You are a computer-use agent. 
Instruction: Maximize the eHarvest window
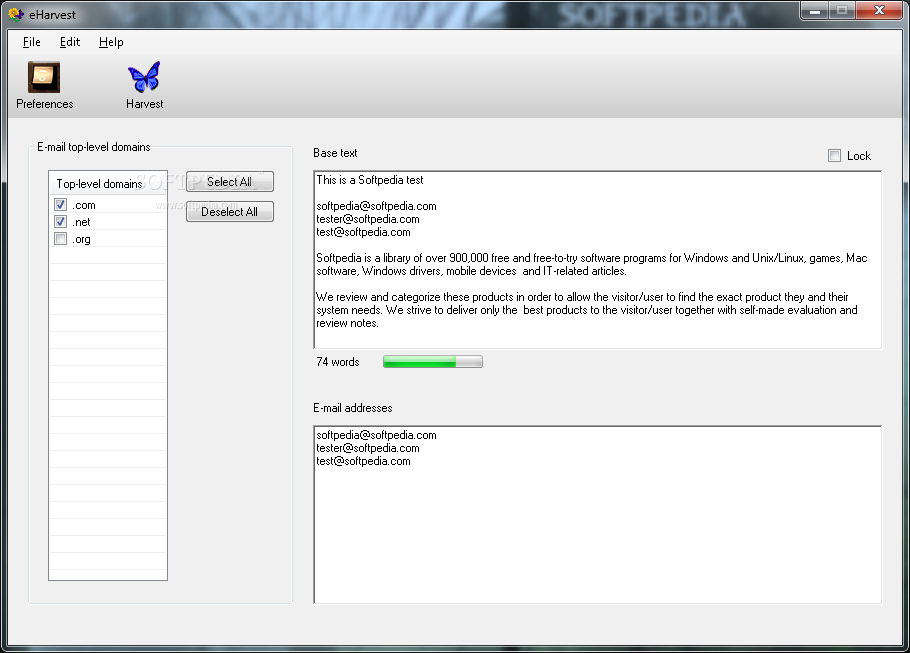[x=842, y=11]
